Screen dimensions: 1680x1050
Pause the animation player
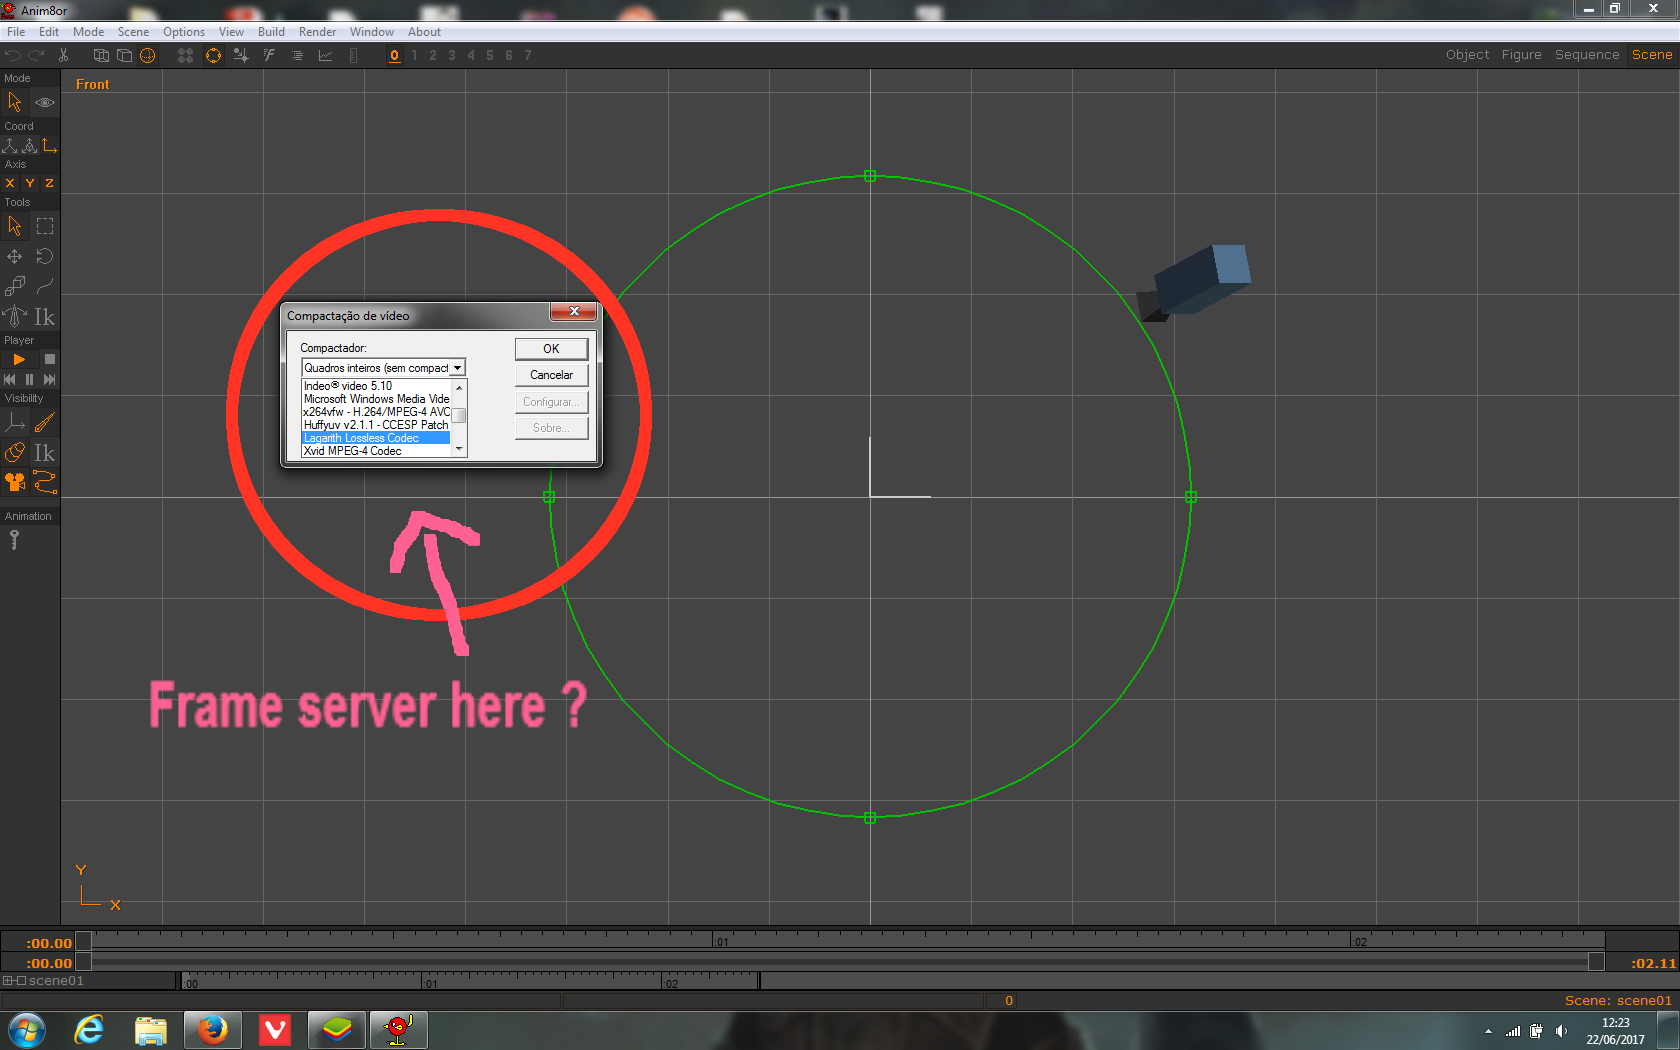point(29,380)
